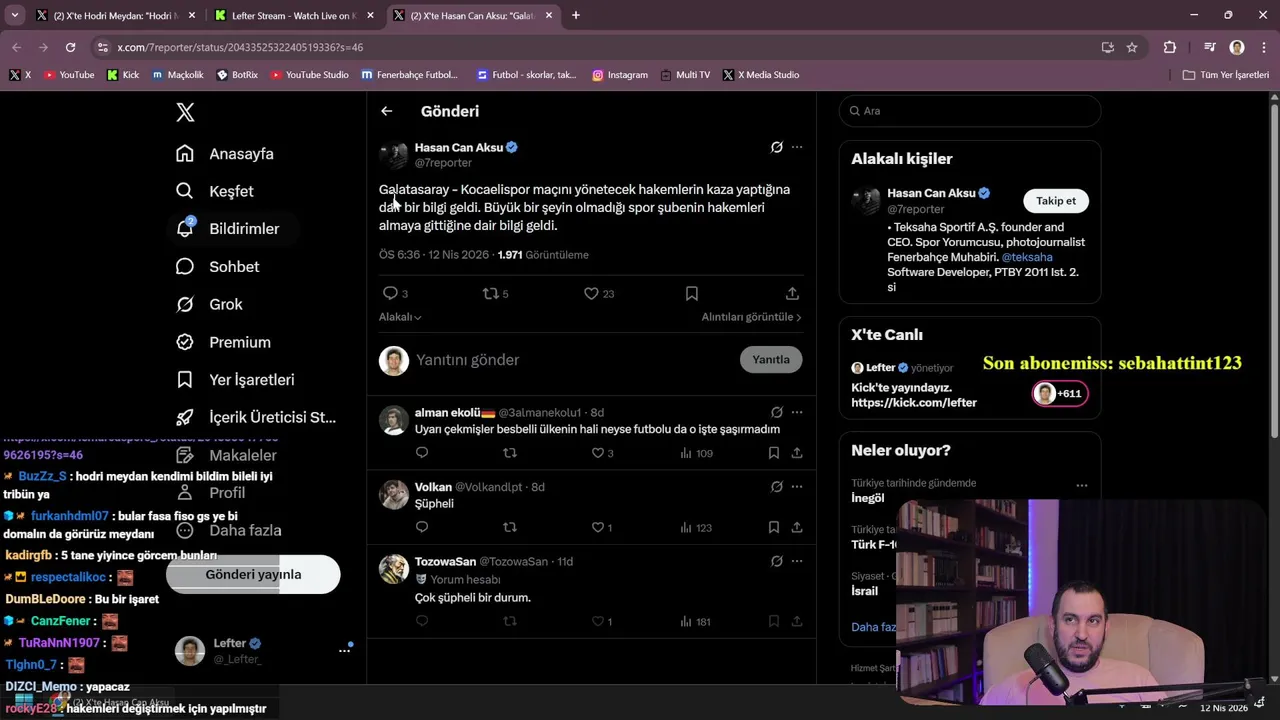The height and width of the screenshot is (720, 1280).
Task: Click Grok icon on TozowaSan's reply
Action: (x=776, y=561)
